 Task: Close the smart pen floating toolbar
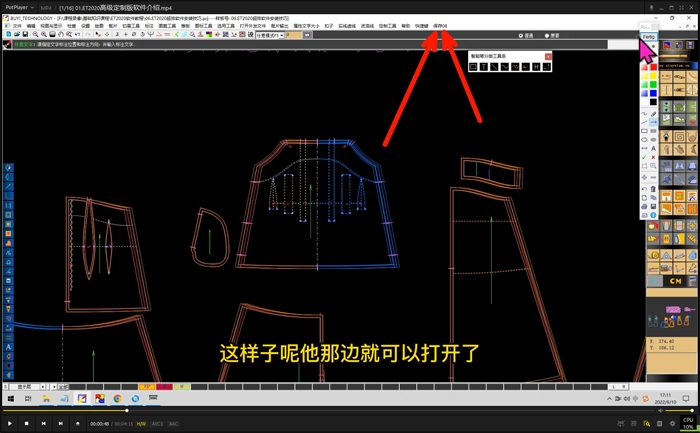point(548,56)
